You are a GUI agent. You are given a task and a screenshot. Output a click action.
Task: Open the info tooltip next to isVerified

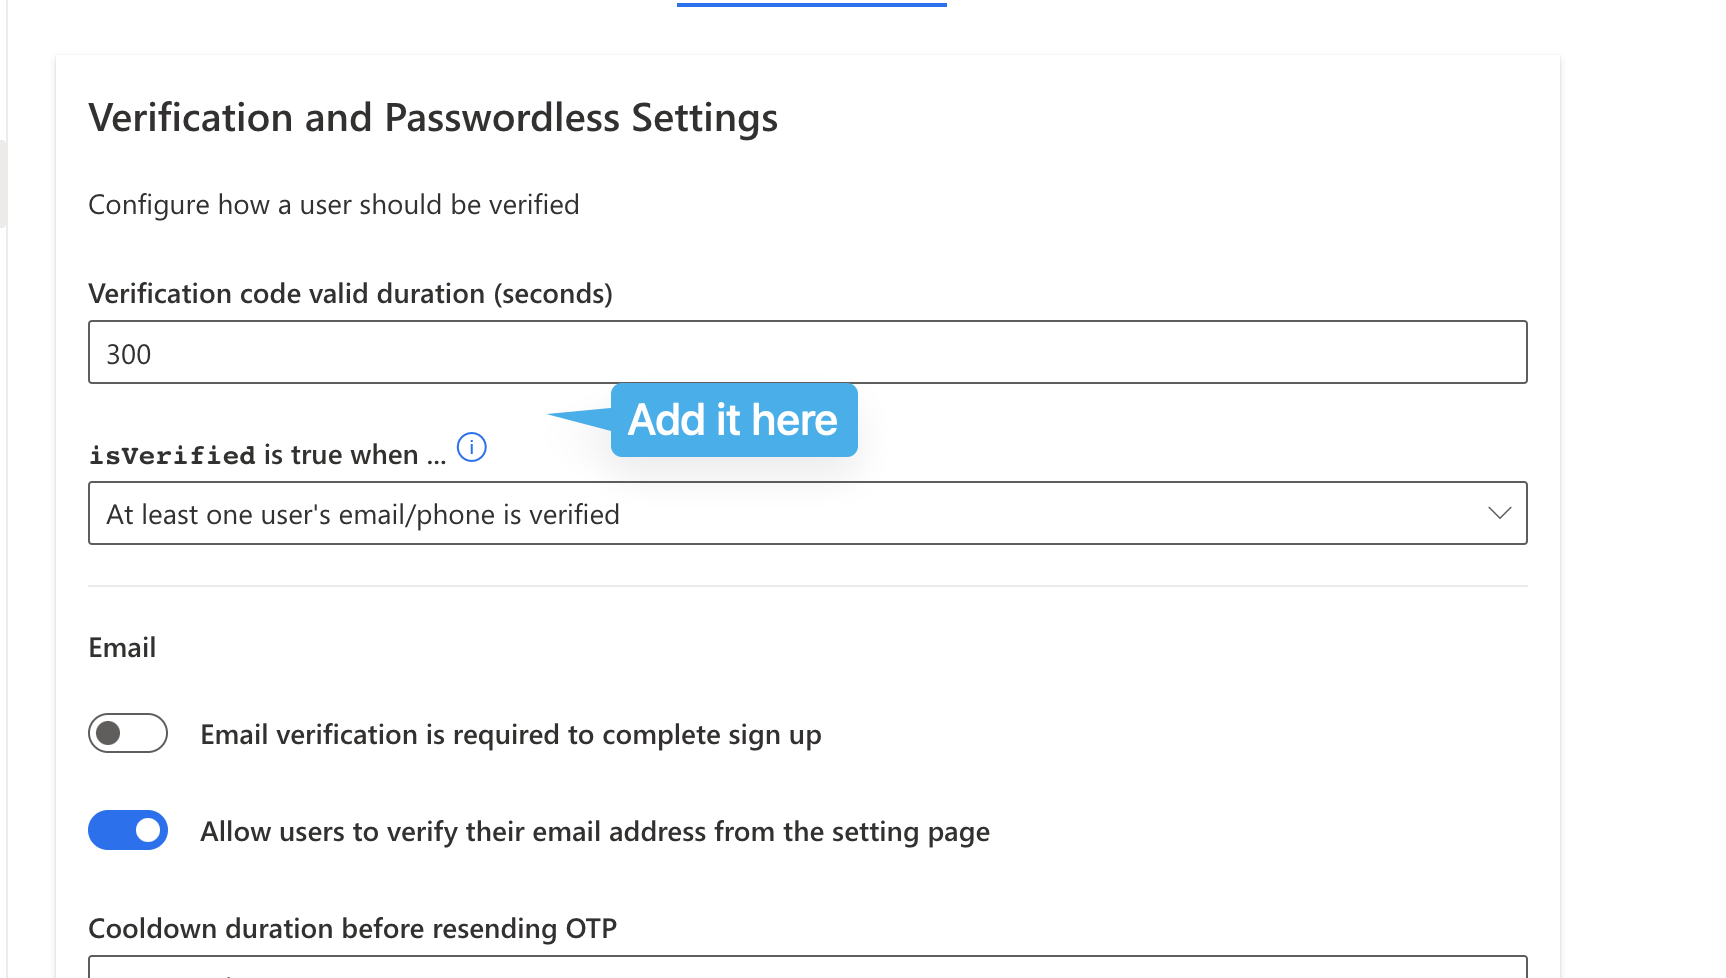[471, 447]
